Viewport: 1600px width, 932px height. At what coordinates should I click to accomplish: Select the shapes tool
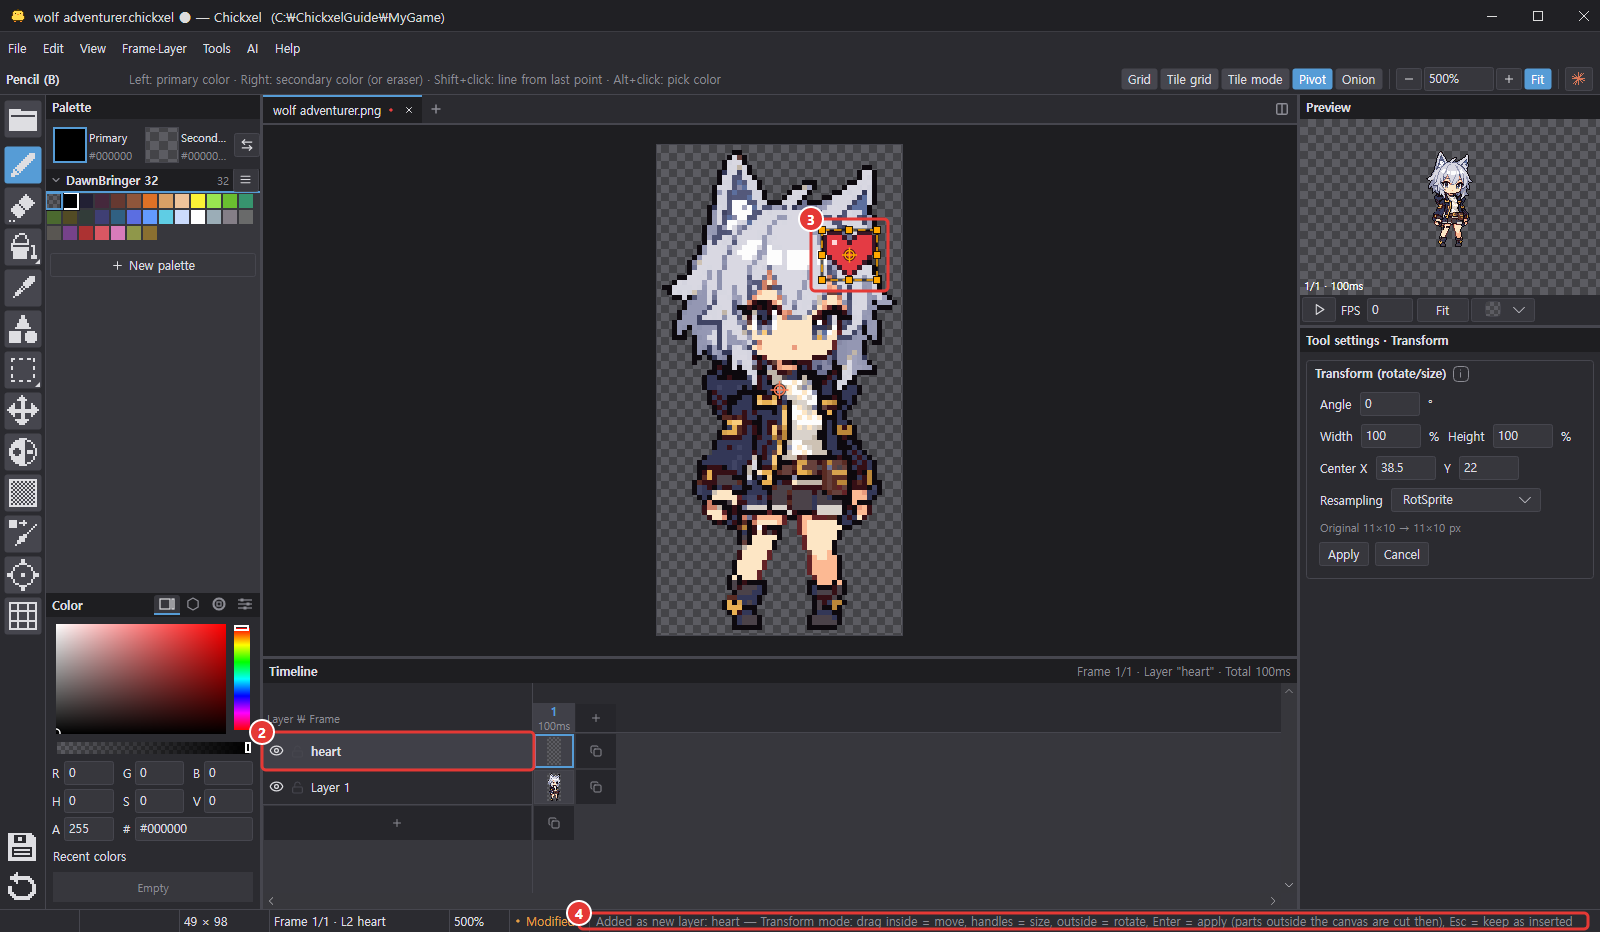[x=23, y=329]
